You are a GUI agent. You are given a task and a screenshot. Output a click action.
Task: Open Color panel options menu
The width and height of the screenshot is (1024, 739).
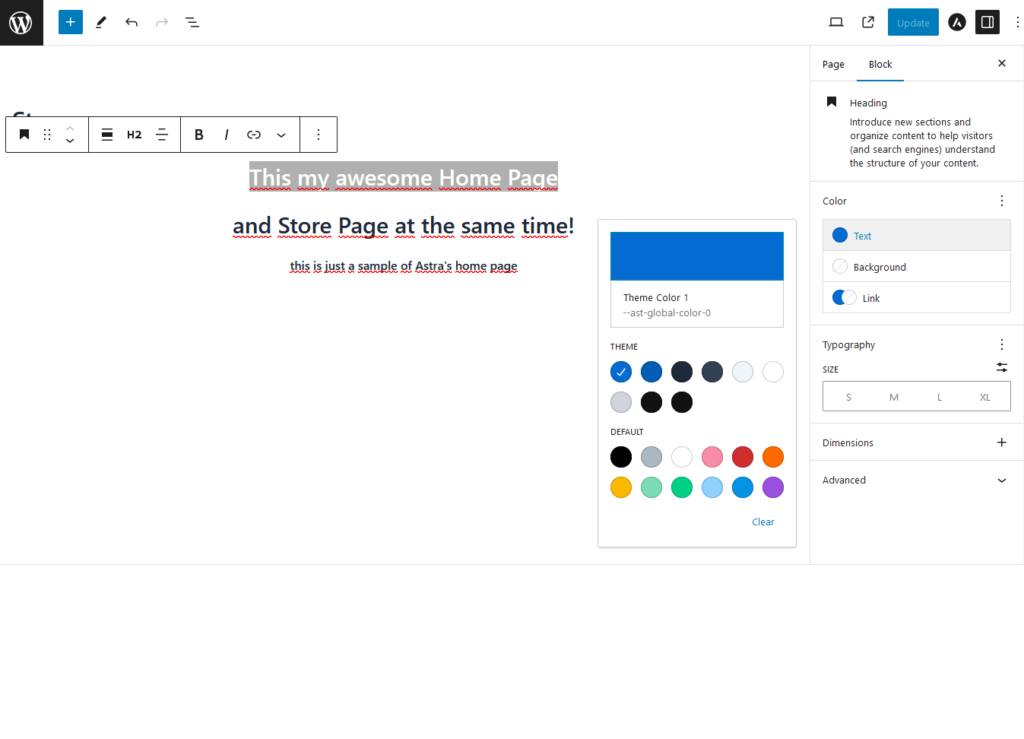coord(1002,201)
